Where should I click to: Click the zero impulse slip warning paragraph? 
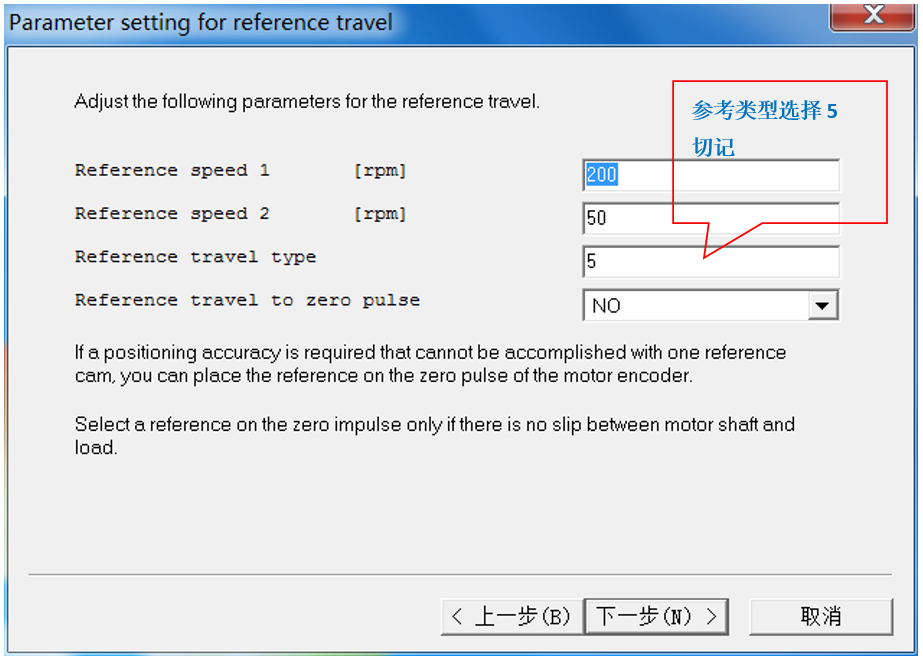(x=434, y=435)
